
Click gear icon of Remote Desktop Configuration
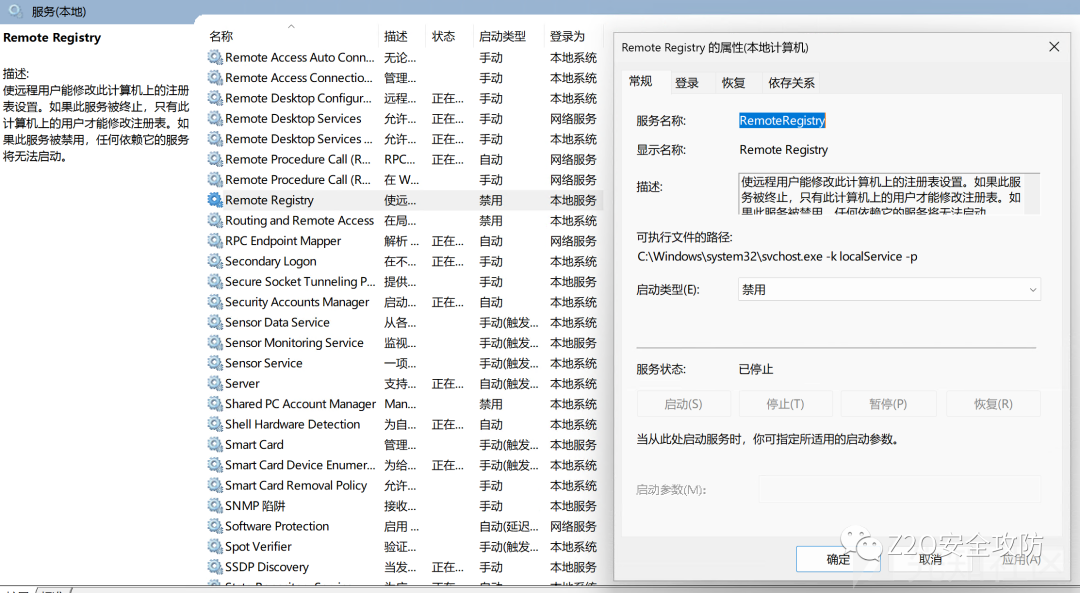pyautogui.click(x=215, y=98)
